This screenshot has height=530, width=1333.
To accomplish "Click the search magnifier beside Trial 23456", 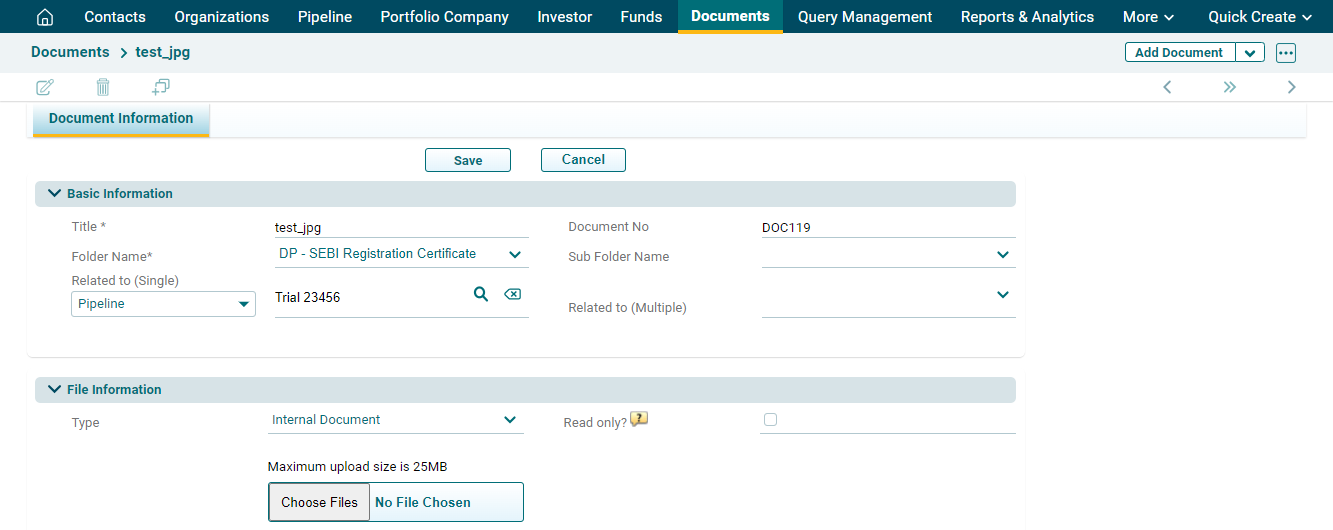I will point(481,294).
